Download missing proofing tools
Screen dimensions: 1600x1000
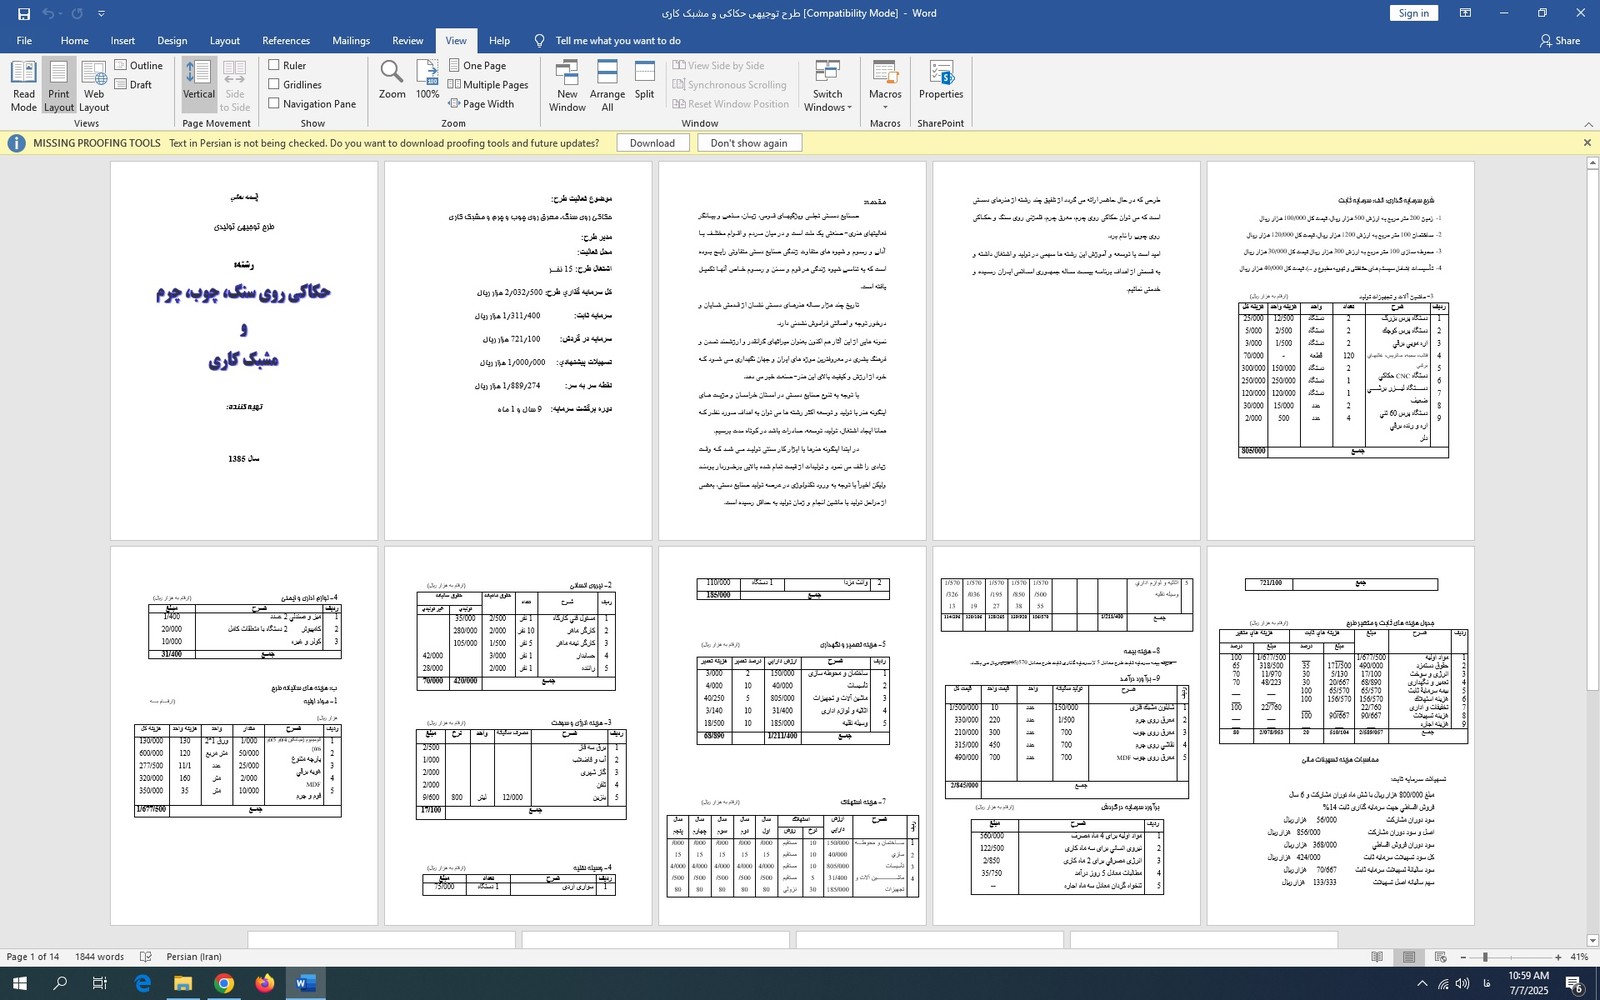pyautogui.click(x=652, y=143)
